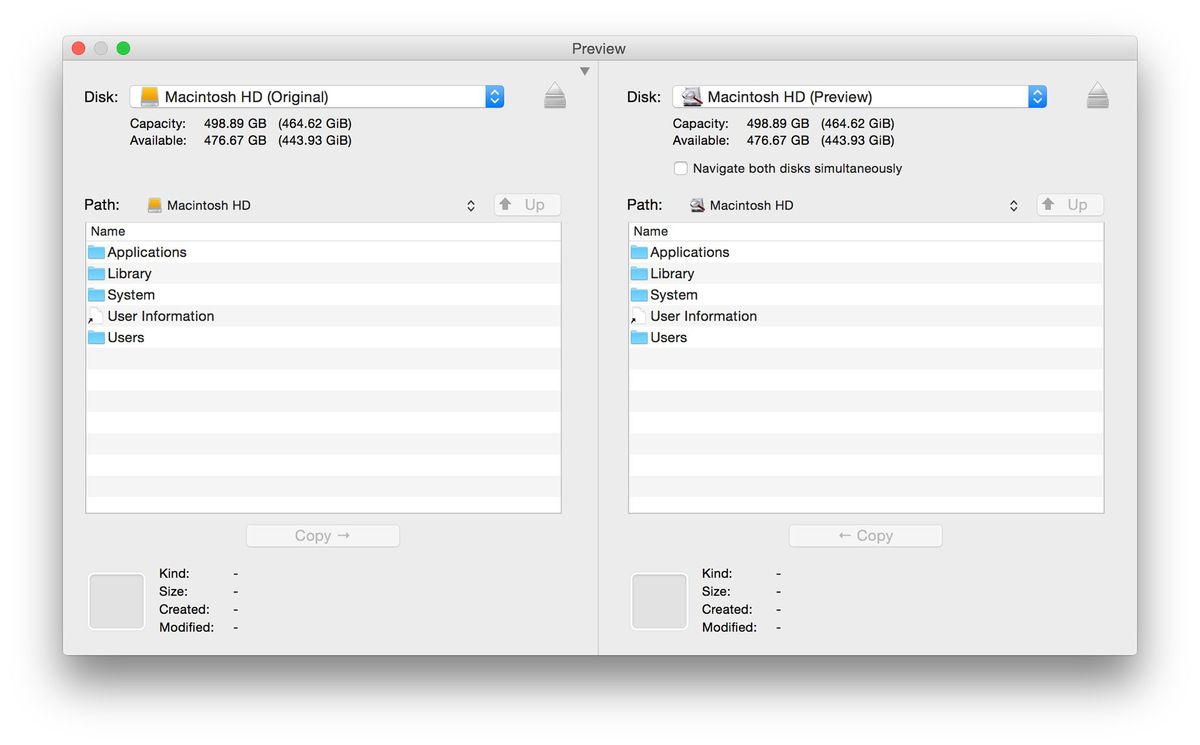Viewport: 1200px width, 745px height.
Task: Click the System folder icon in the right pane
Action: point(638,294)
